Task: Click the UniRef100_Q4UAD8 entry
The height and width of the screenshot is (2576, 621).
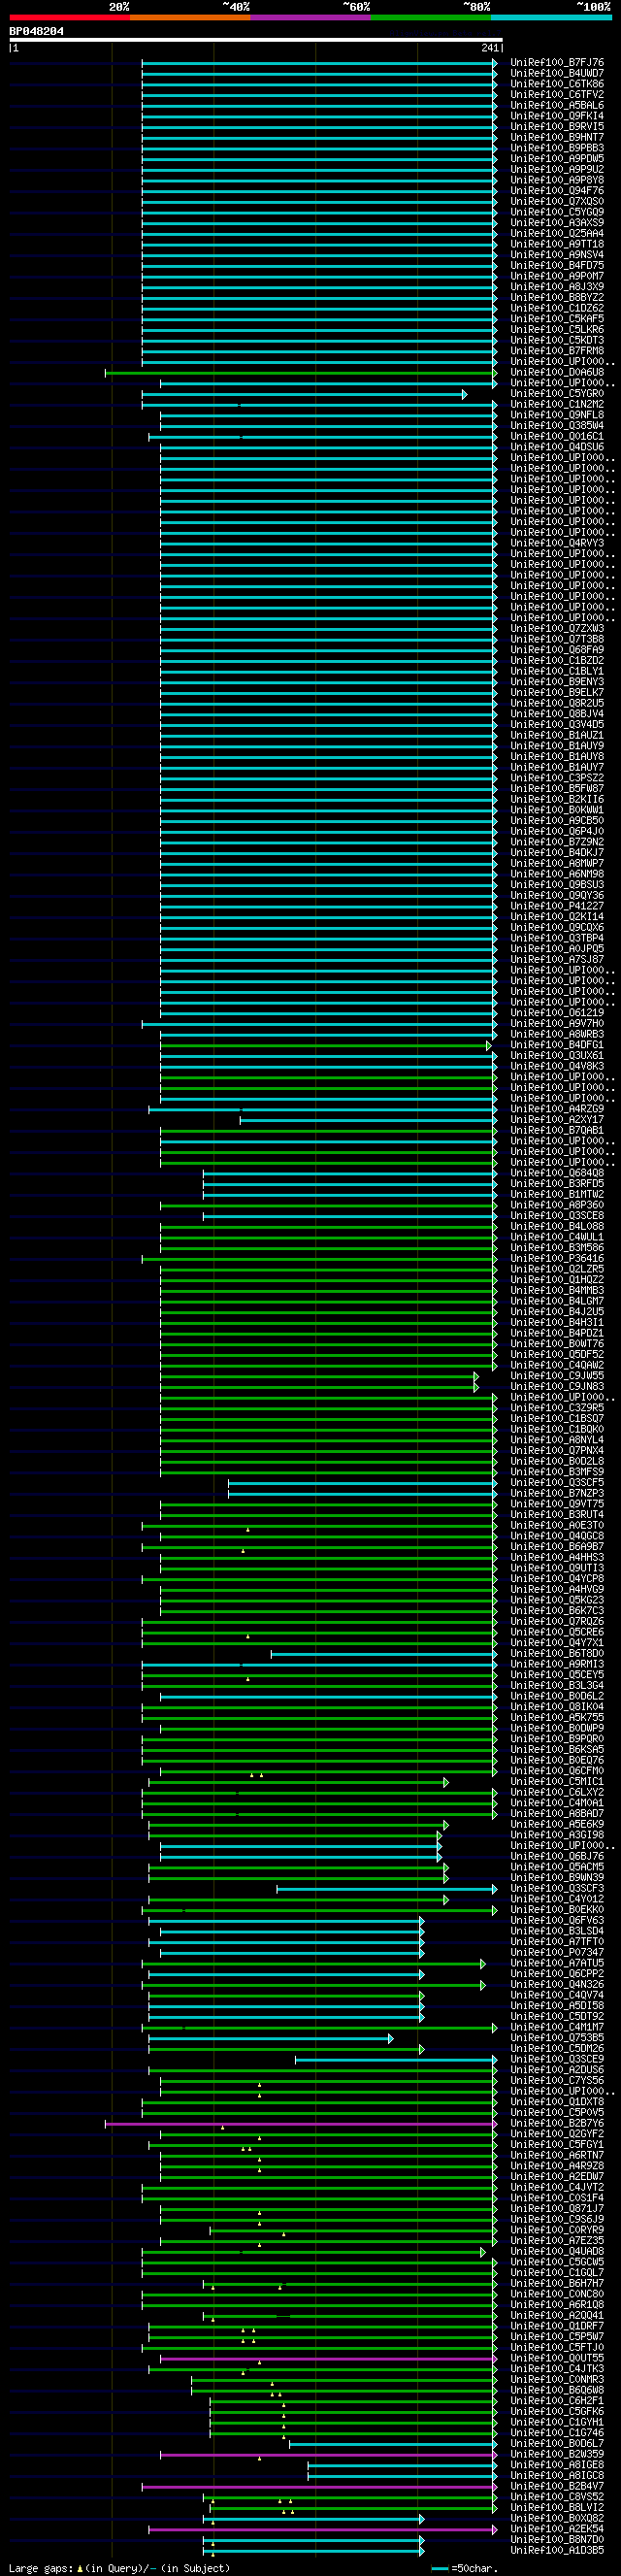Action: (x=557, y=2251)
